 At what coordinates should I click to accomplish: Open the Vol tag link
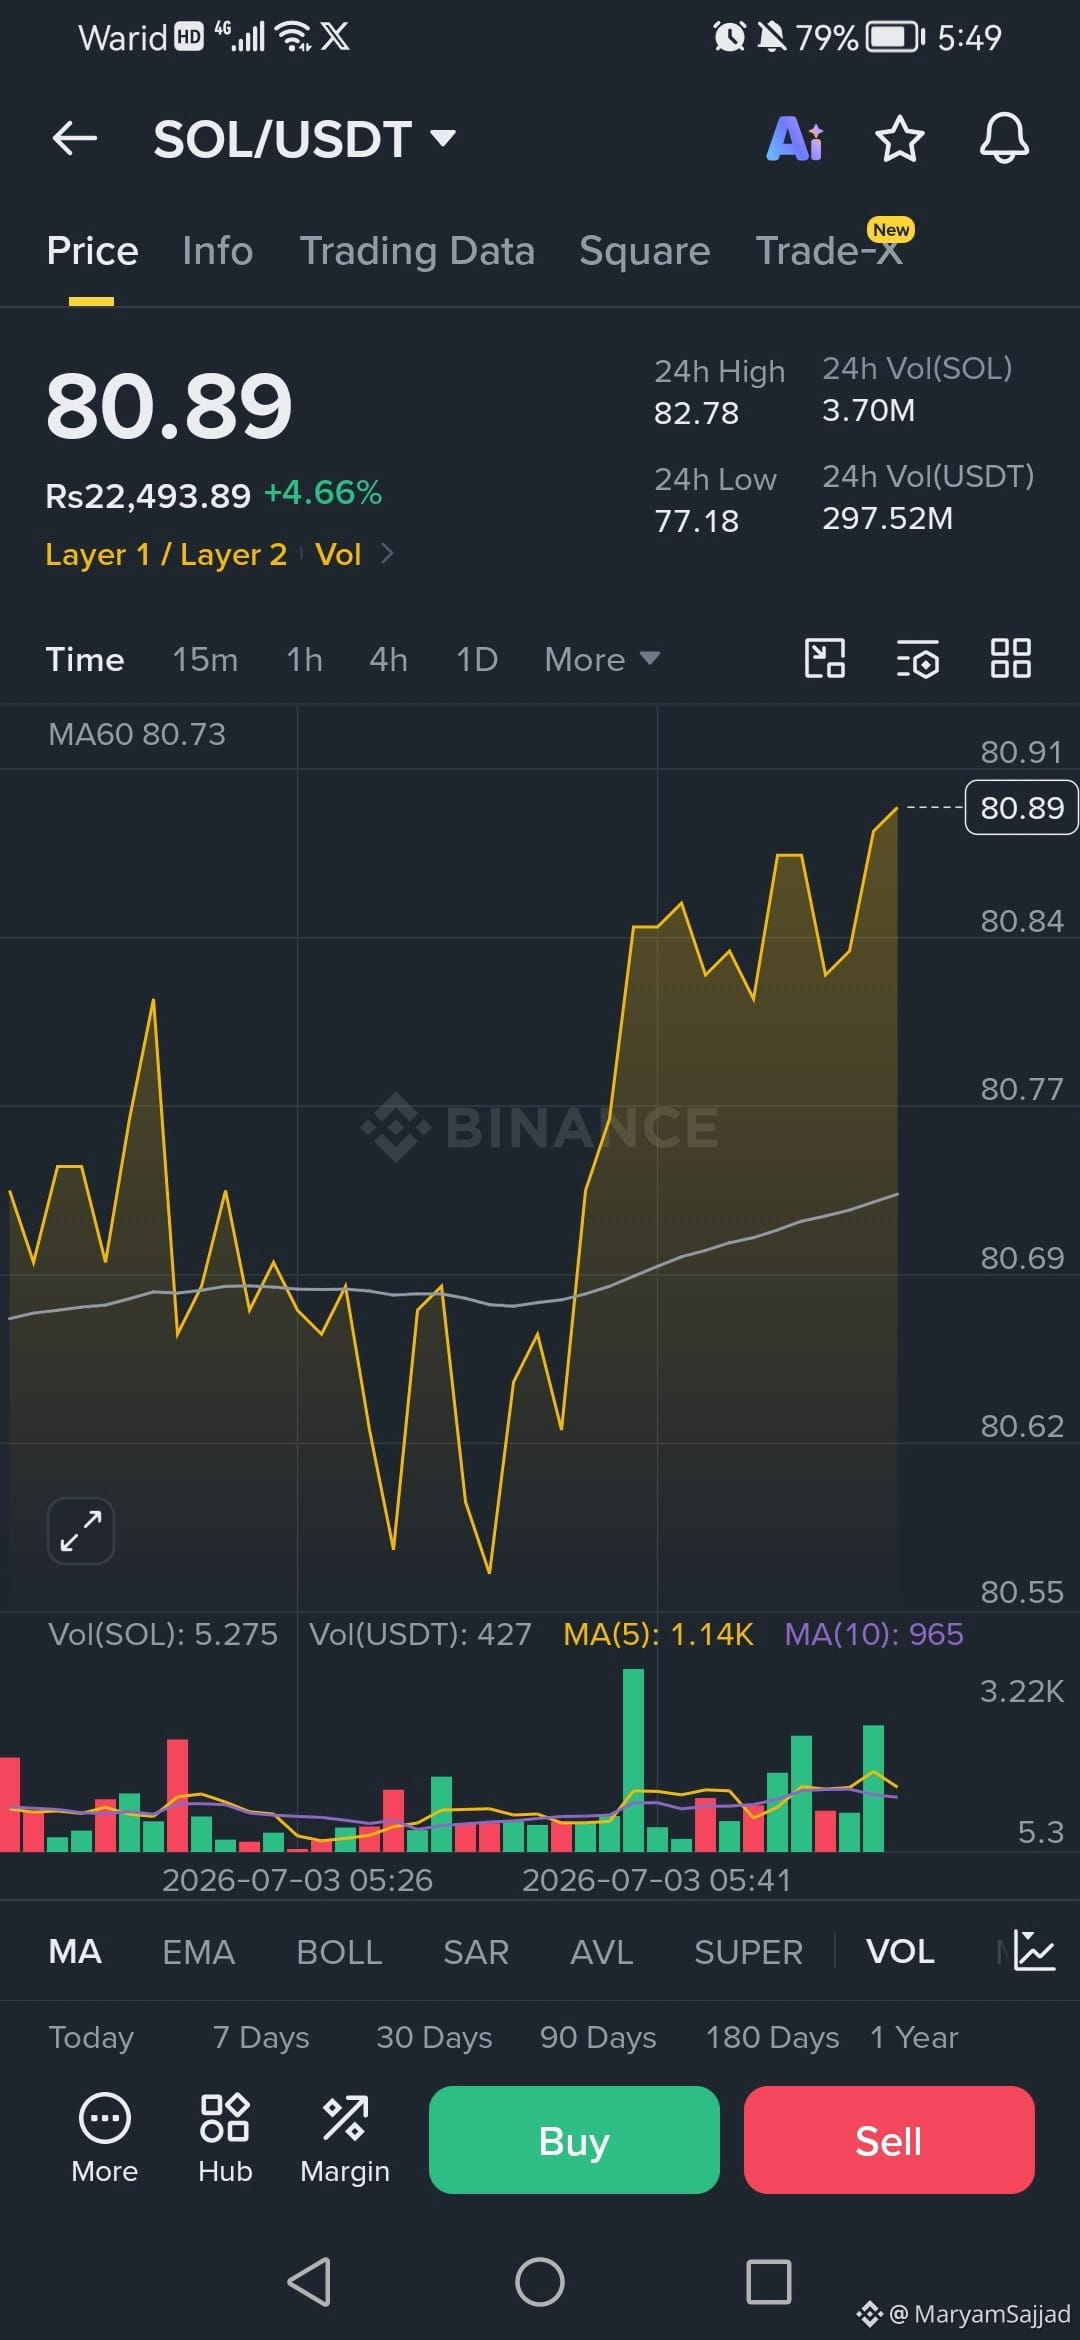pos(338,554)
